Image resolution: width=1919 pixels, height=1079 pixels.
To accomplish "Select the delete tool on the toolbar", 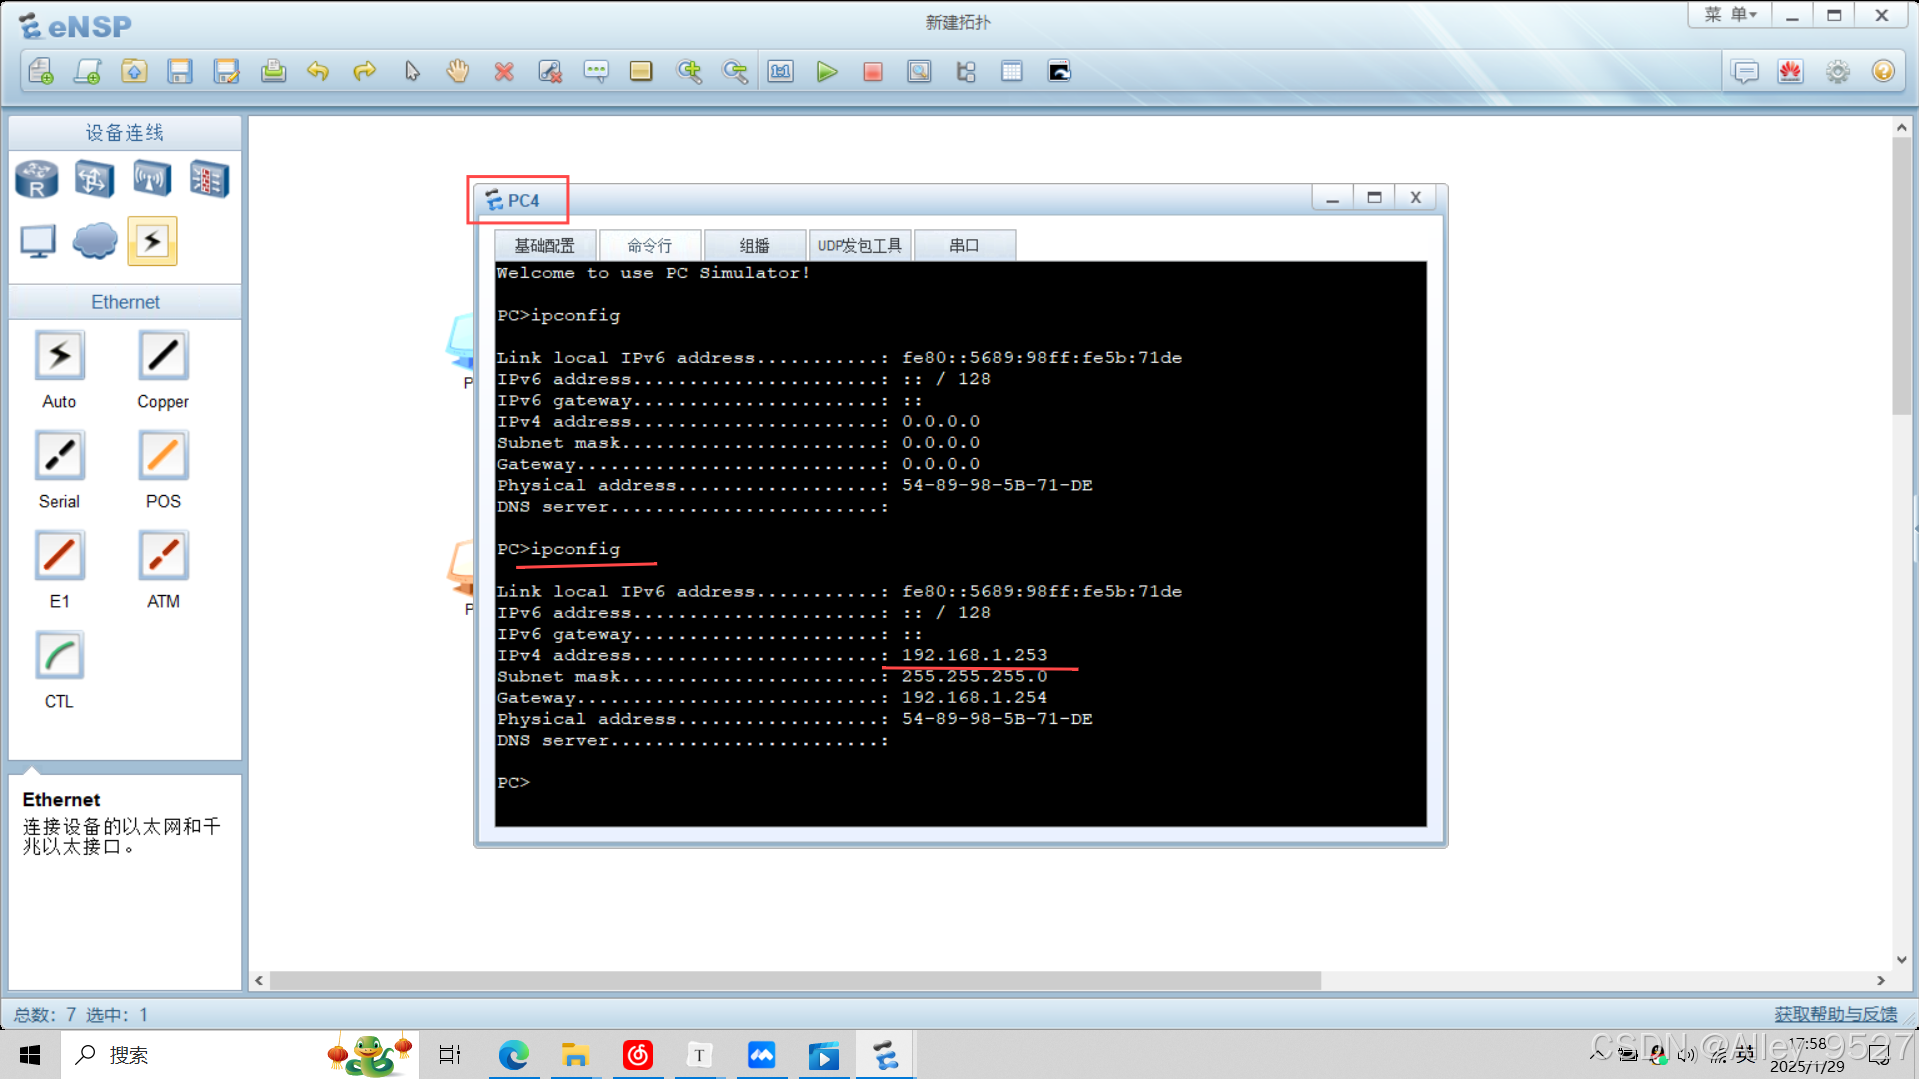I will (504, 71).
